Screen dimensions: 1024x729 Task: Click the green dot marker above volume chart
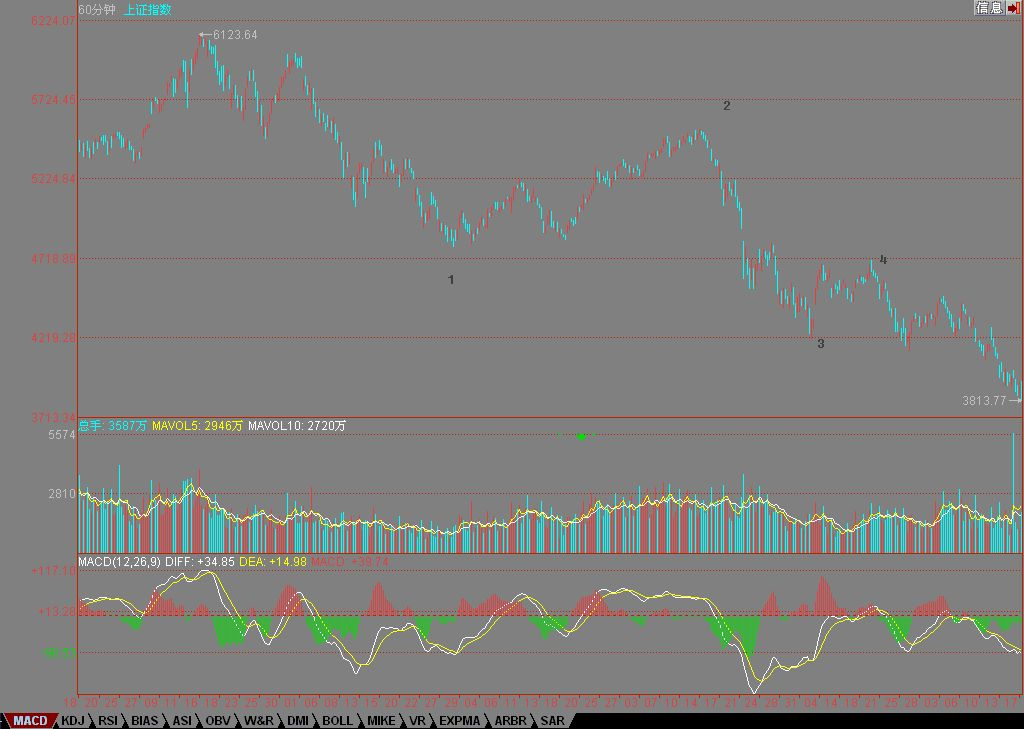click(581, 436)
